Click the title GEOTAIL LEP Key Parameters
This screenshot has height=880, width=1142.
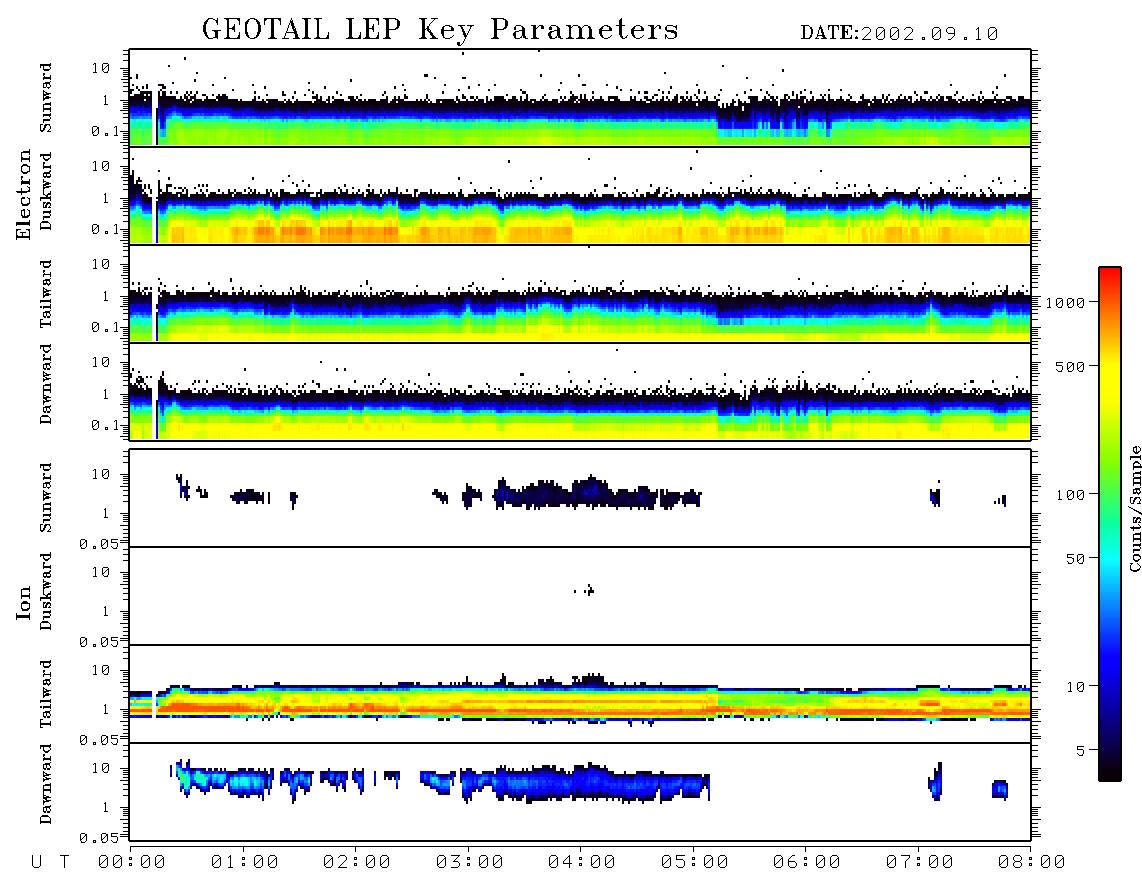440,30
